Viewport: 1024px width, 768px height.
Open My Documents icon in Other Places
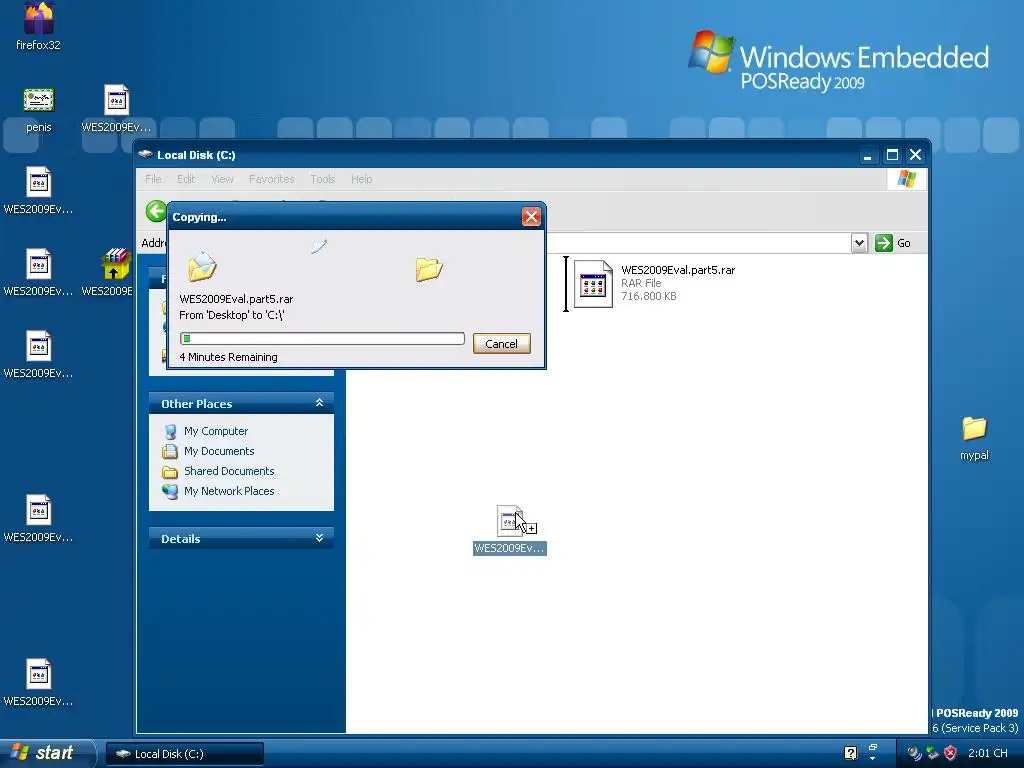pyautogui.click(x=170, y=451)
